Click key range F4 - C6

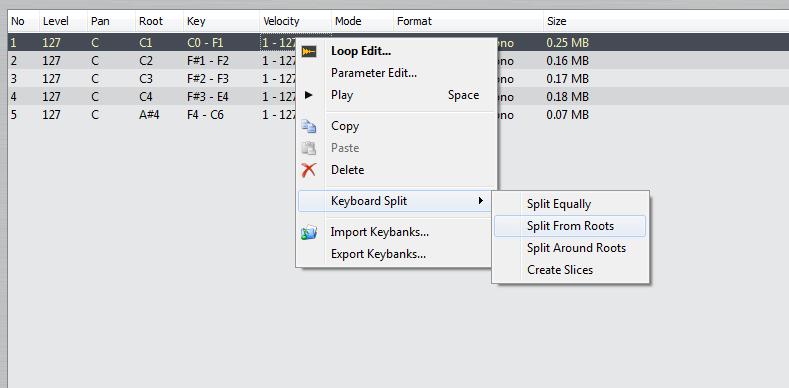tap(205, 115)
